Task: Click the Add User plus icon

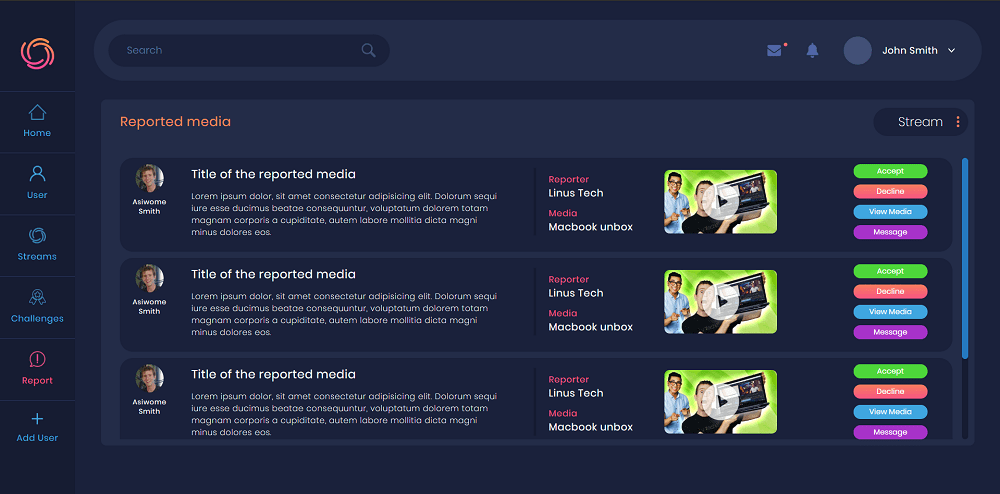Action: click(37, 419)
